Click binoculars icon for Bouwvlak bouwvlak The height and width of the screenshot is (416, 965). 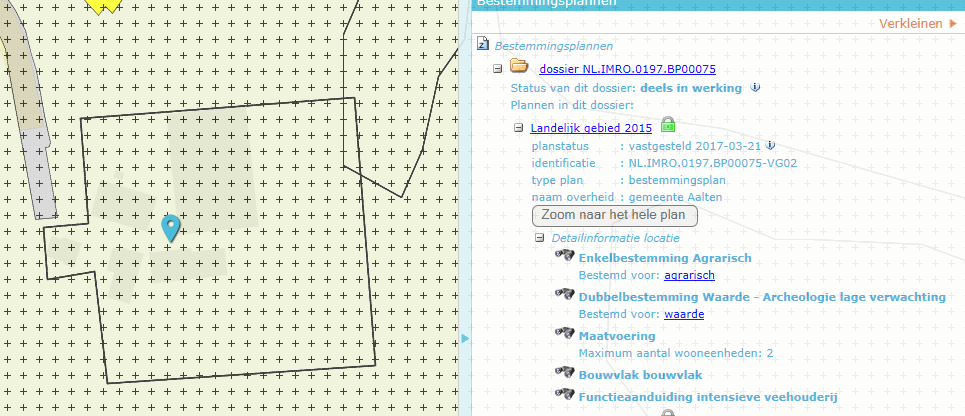pyautogui.click(x=565, y=372)
